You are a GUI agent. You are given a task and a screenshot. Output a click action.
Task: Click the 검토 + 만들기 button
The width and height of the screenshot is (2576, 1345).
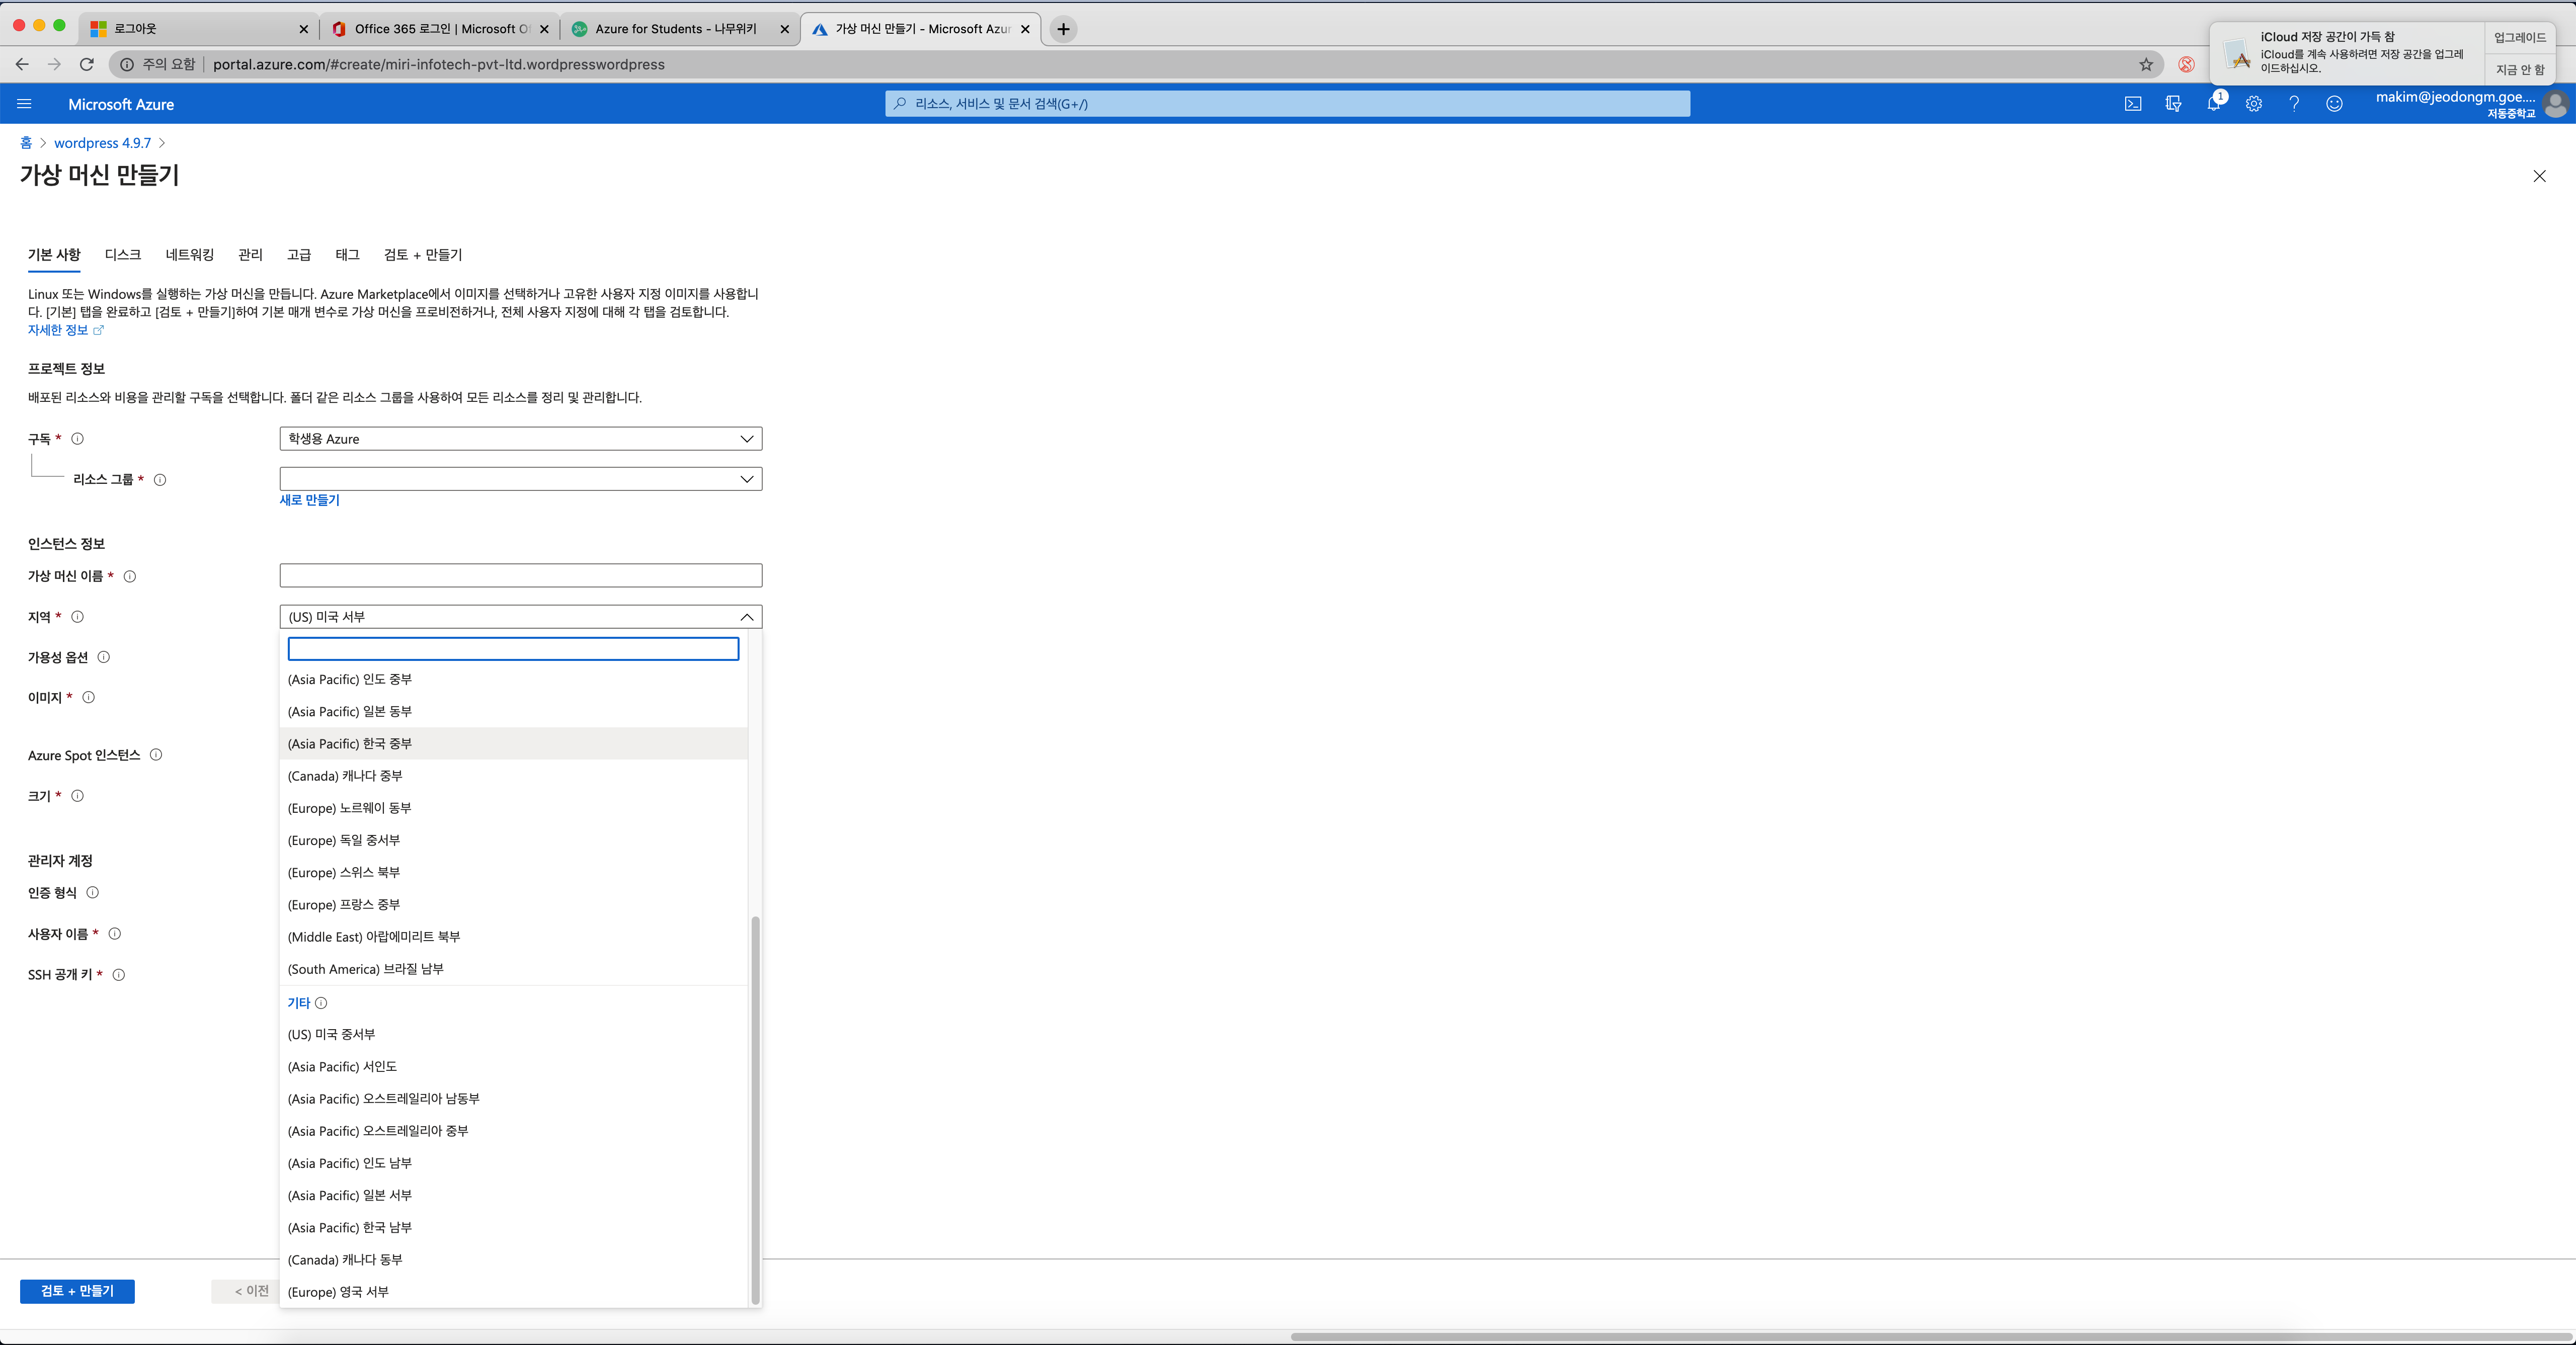click(x=77, y=1291)
